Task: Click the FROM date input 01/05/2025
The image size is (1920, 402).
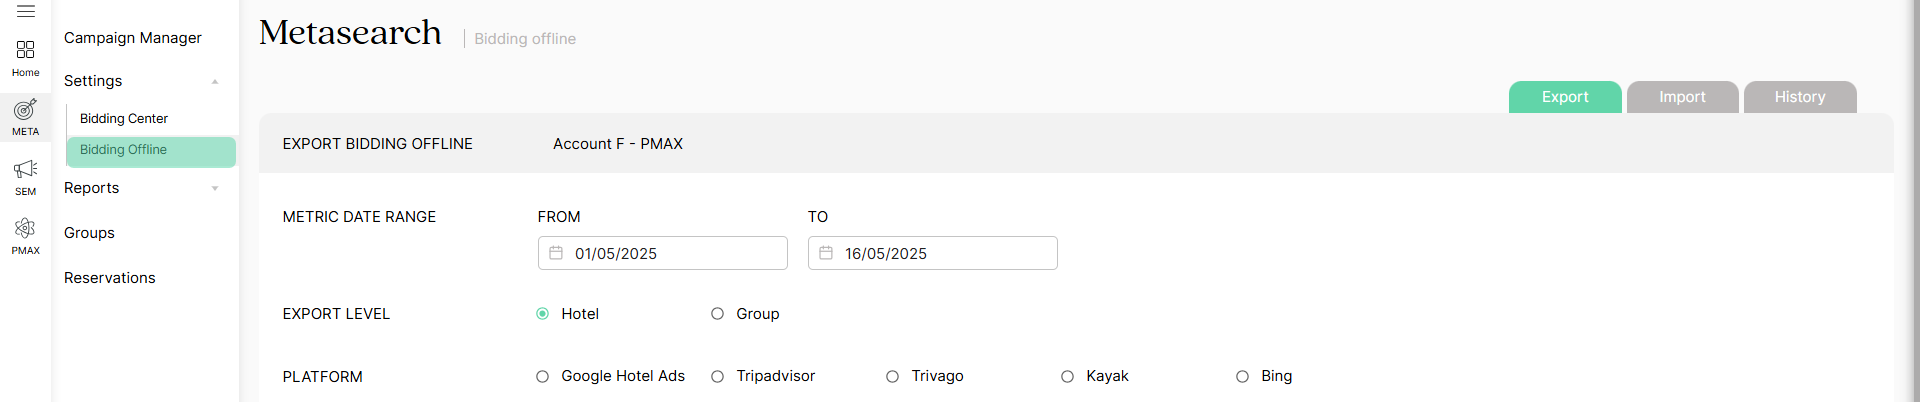Action: [663, 253]
